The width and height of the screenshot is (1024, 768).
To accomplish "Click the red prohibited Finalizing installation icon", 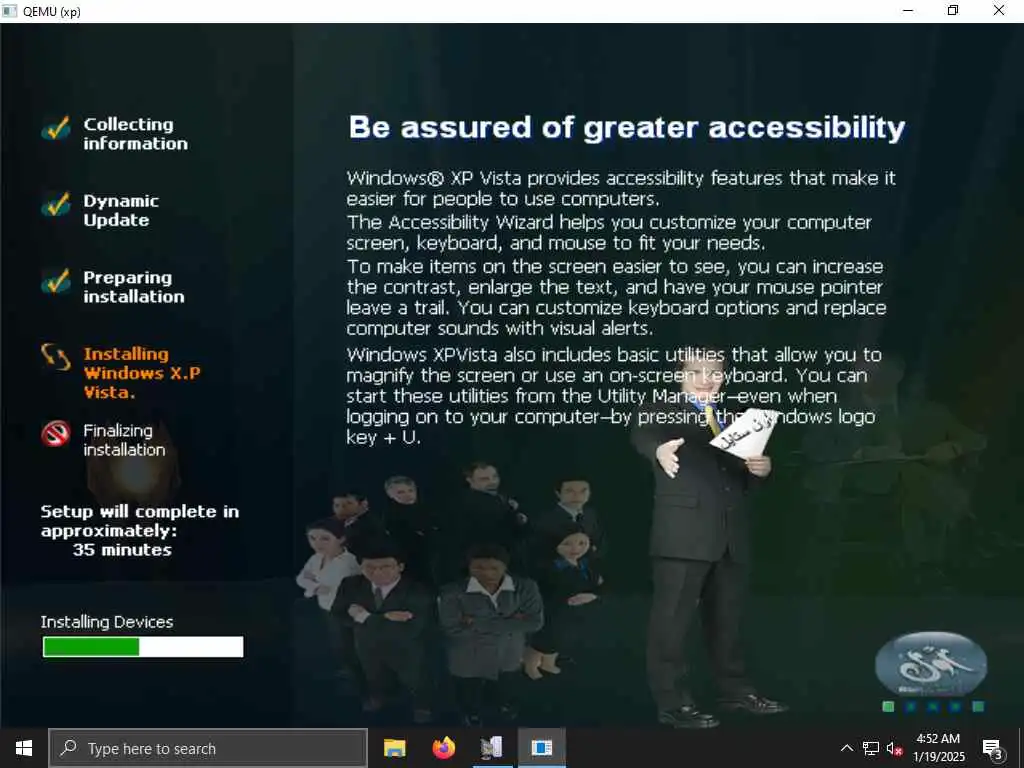I will point(56,434).
